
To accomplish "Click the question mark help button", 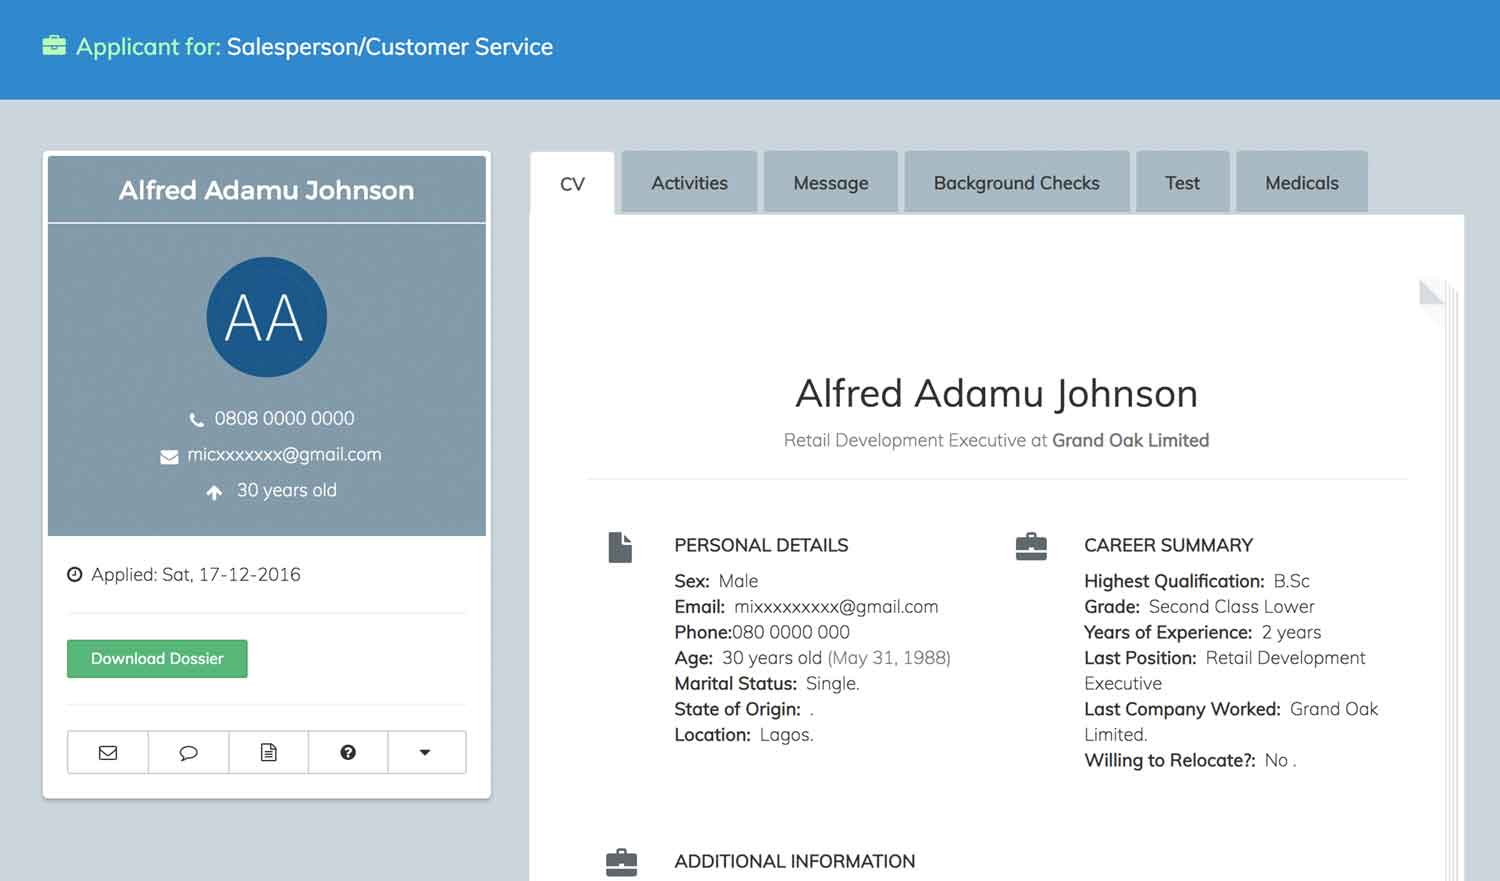I will pos(348,752).
